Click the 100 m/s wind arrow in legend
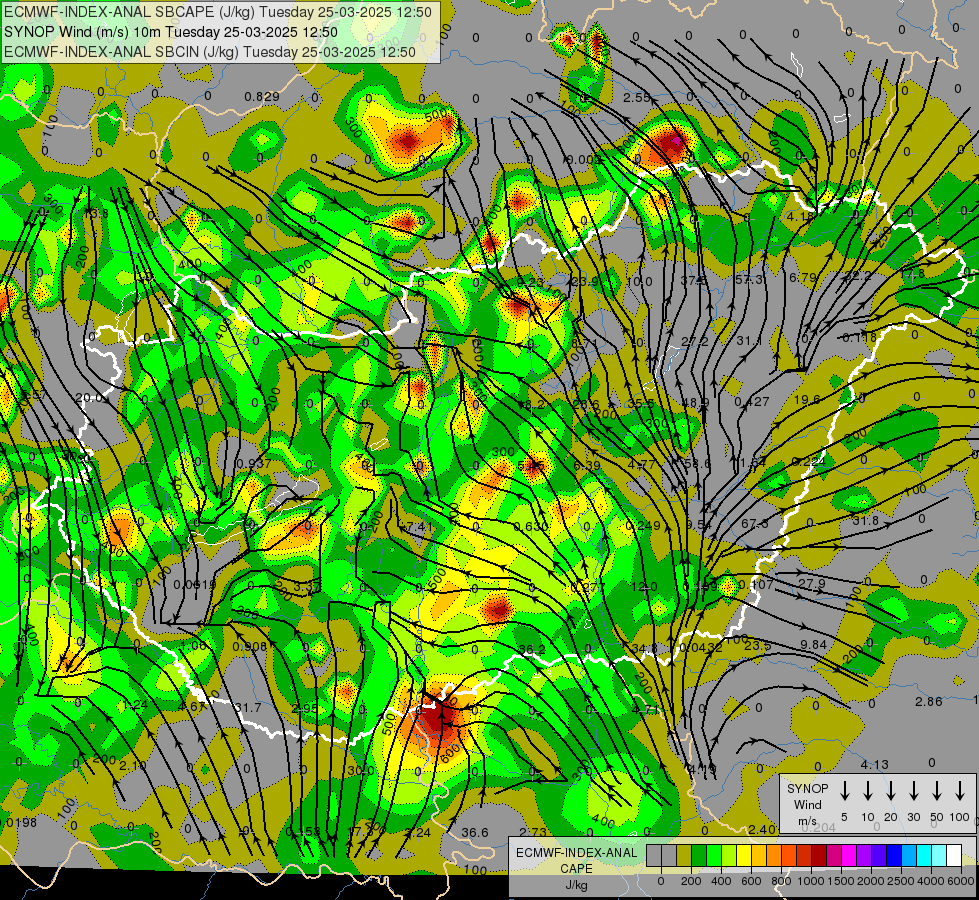 [960, 791]
